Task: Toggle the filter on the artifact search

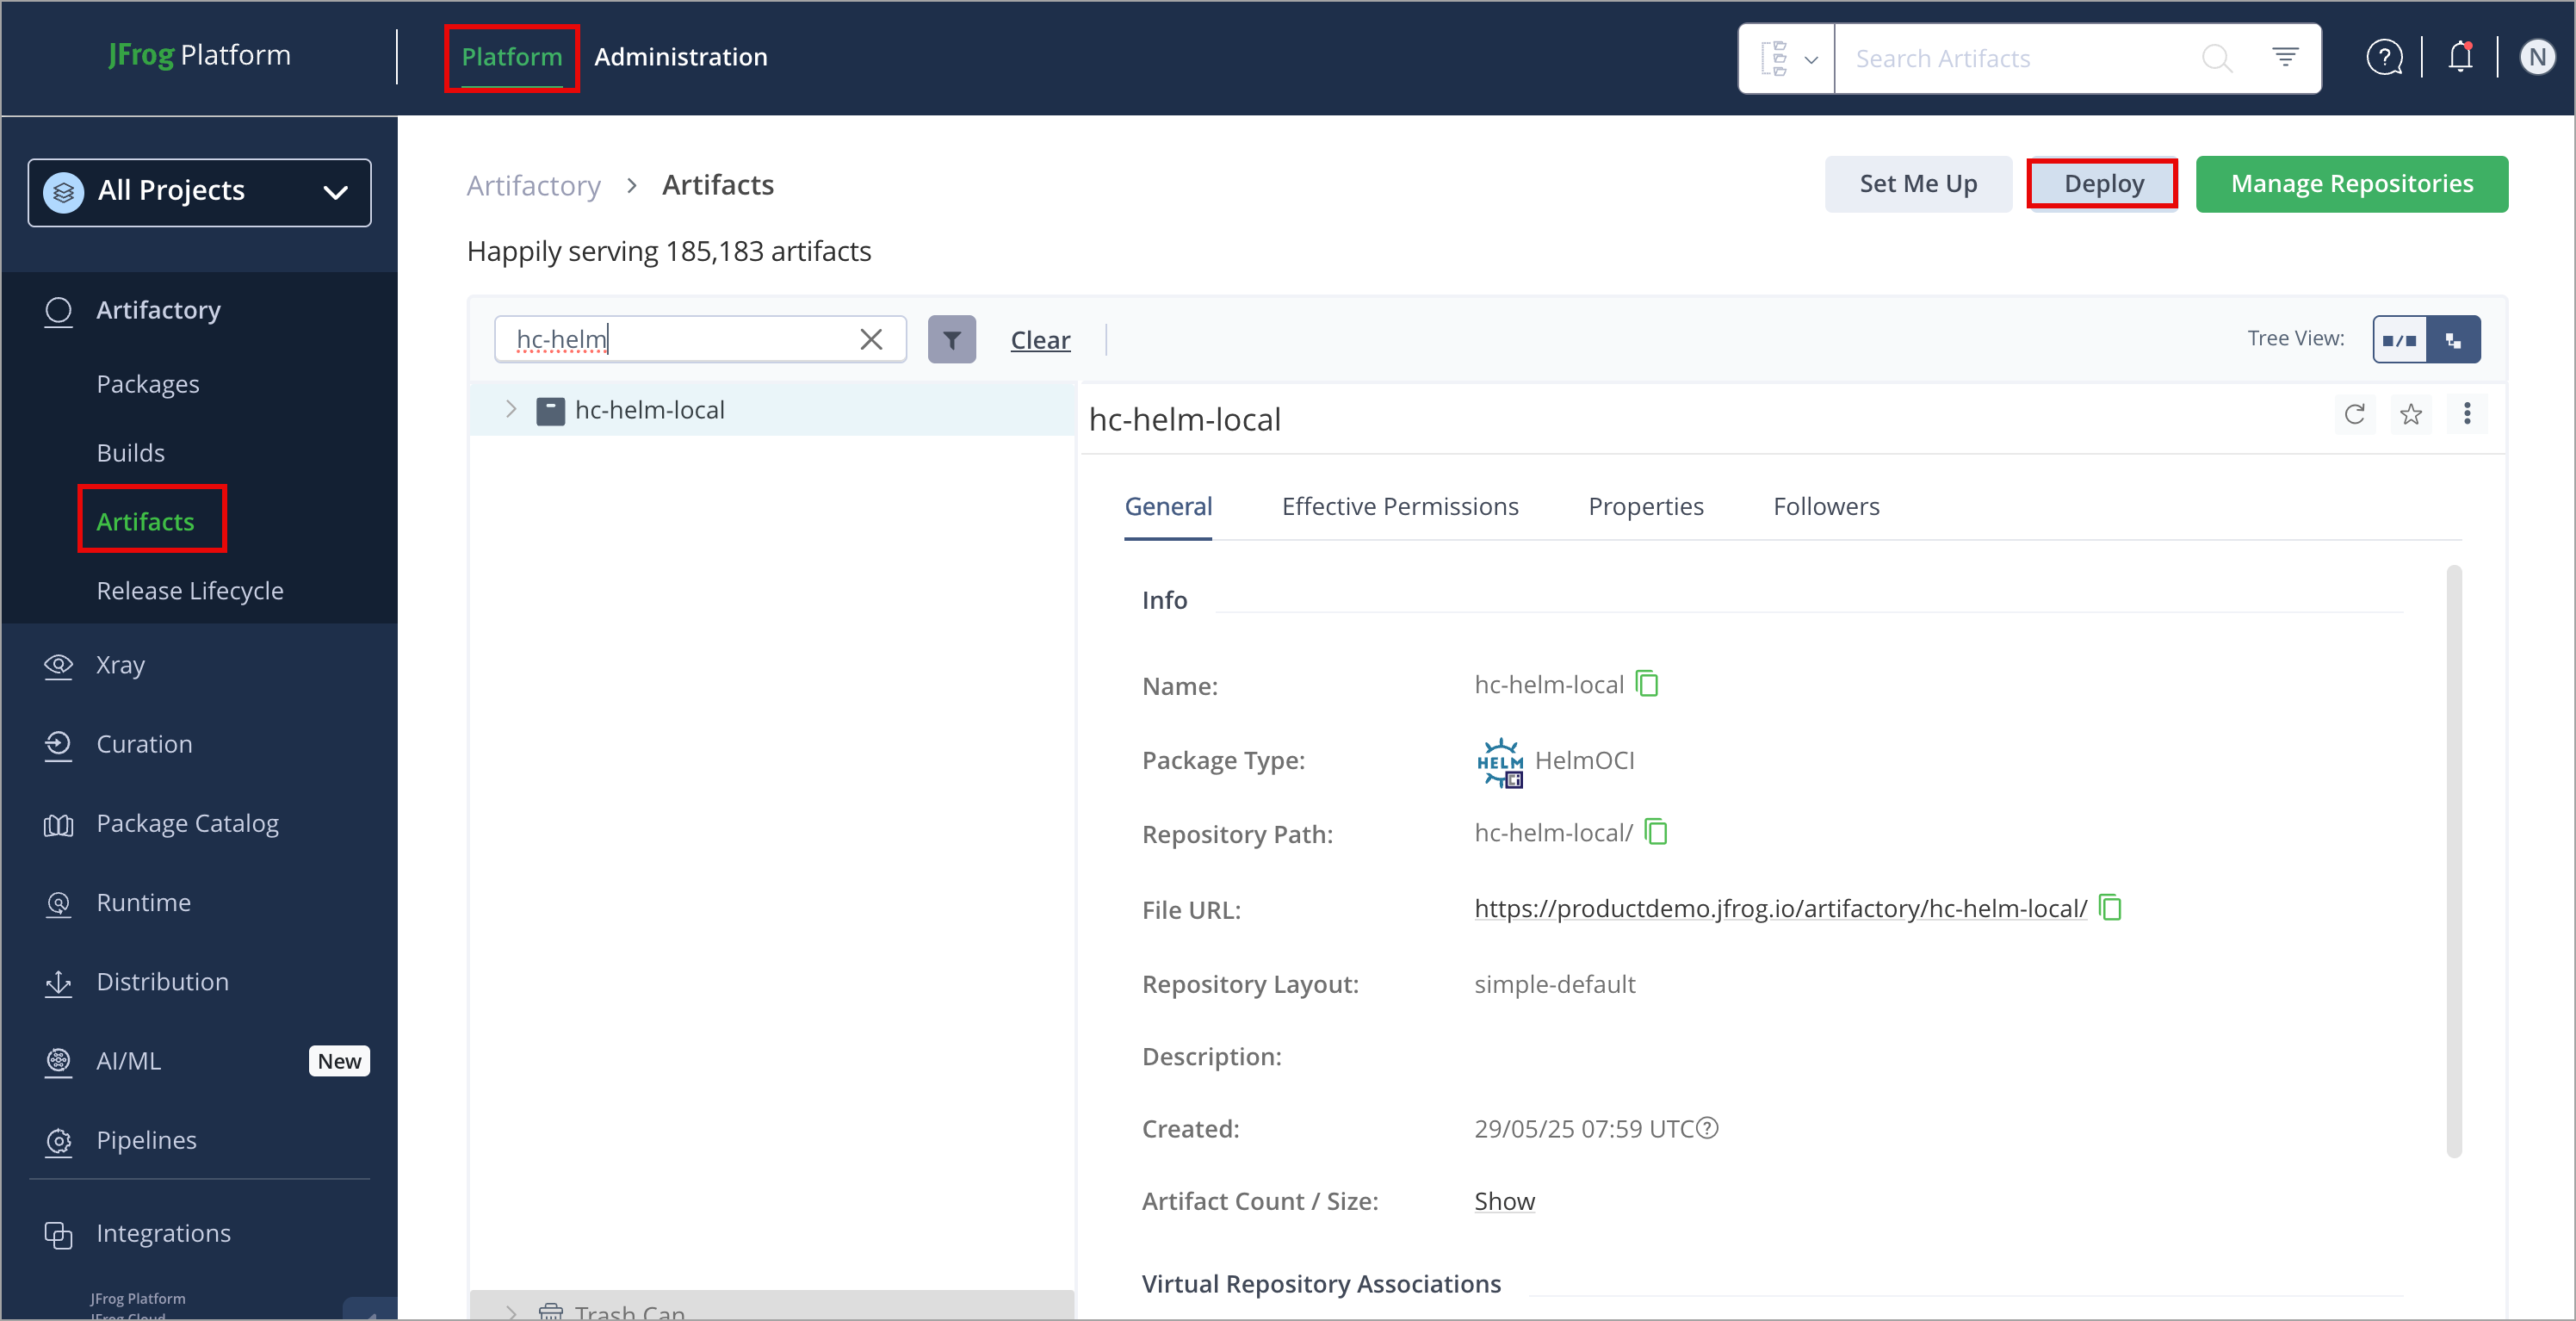Action: [951, 339]
